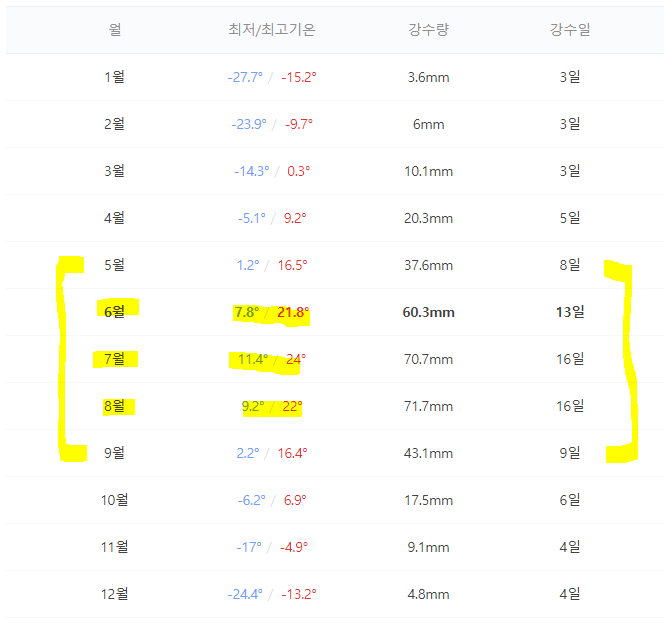Image resolution: width=672 pixels, height=625 pixels.
Task: Click the high temperature 21.8°
Action: tap(293, 312)
